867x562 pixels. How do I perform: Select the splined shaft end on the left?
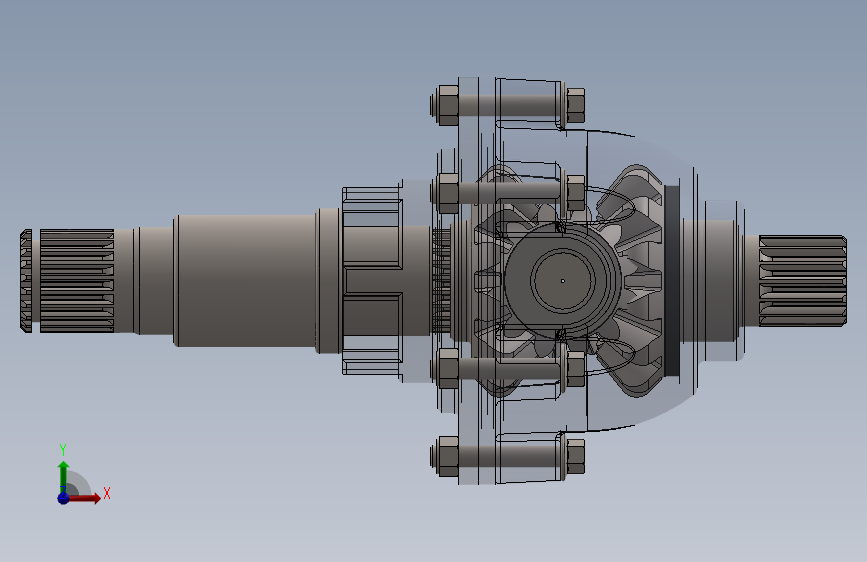pyautogui.click(x=76, y=281)
